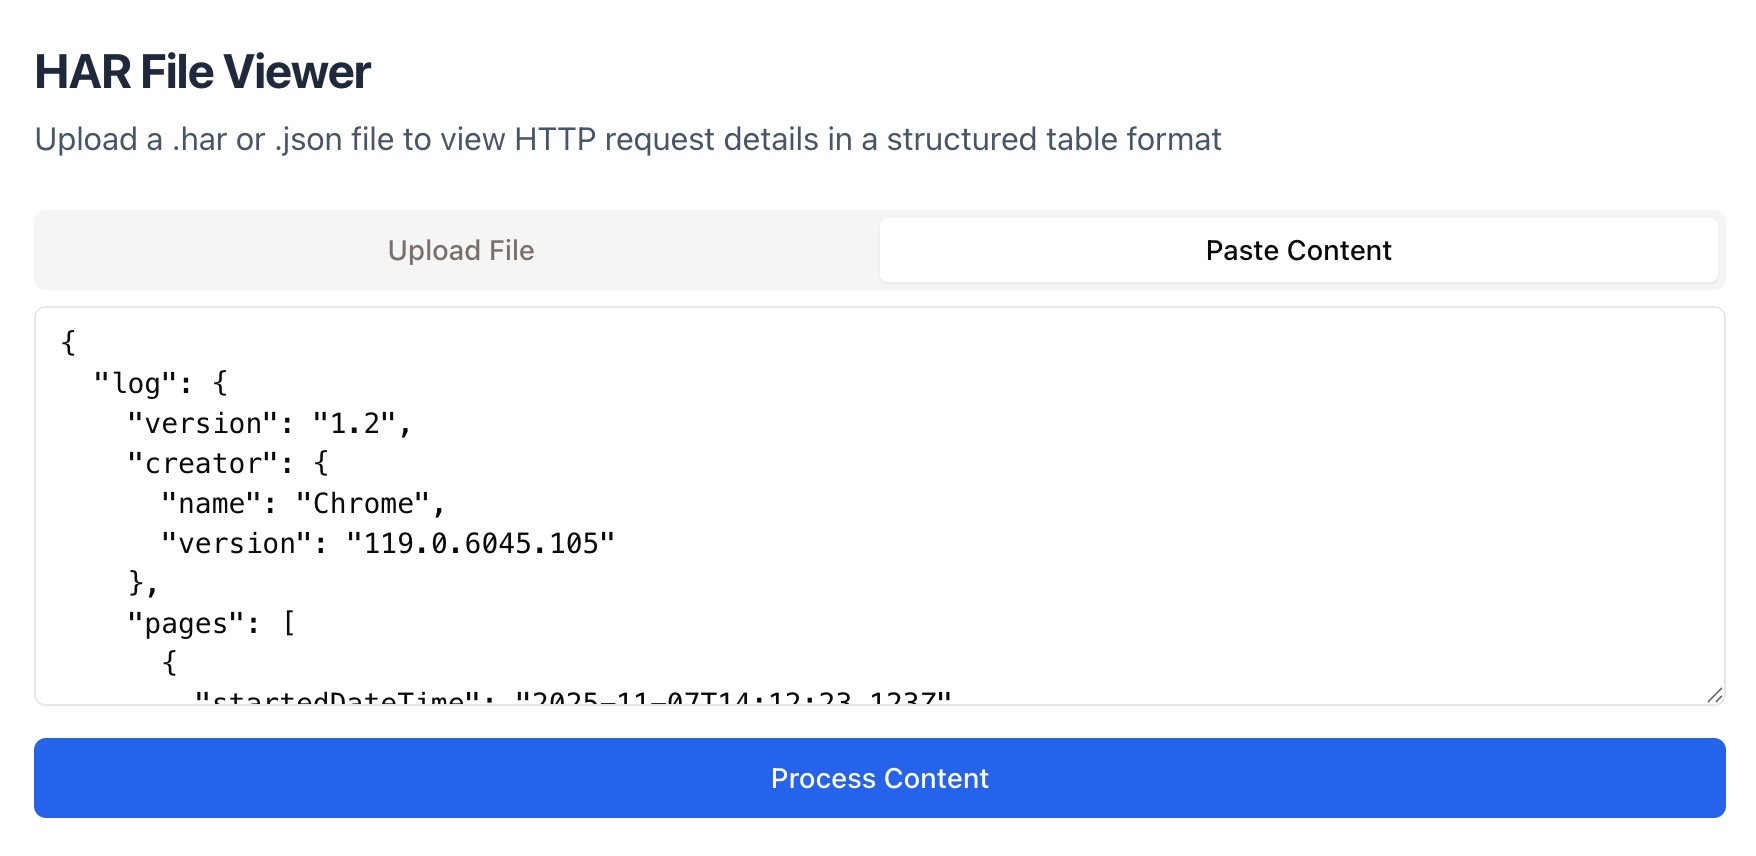
Task: Place cursor on the "version": "1.2" line
Action: [x=270, y=423]
